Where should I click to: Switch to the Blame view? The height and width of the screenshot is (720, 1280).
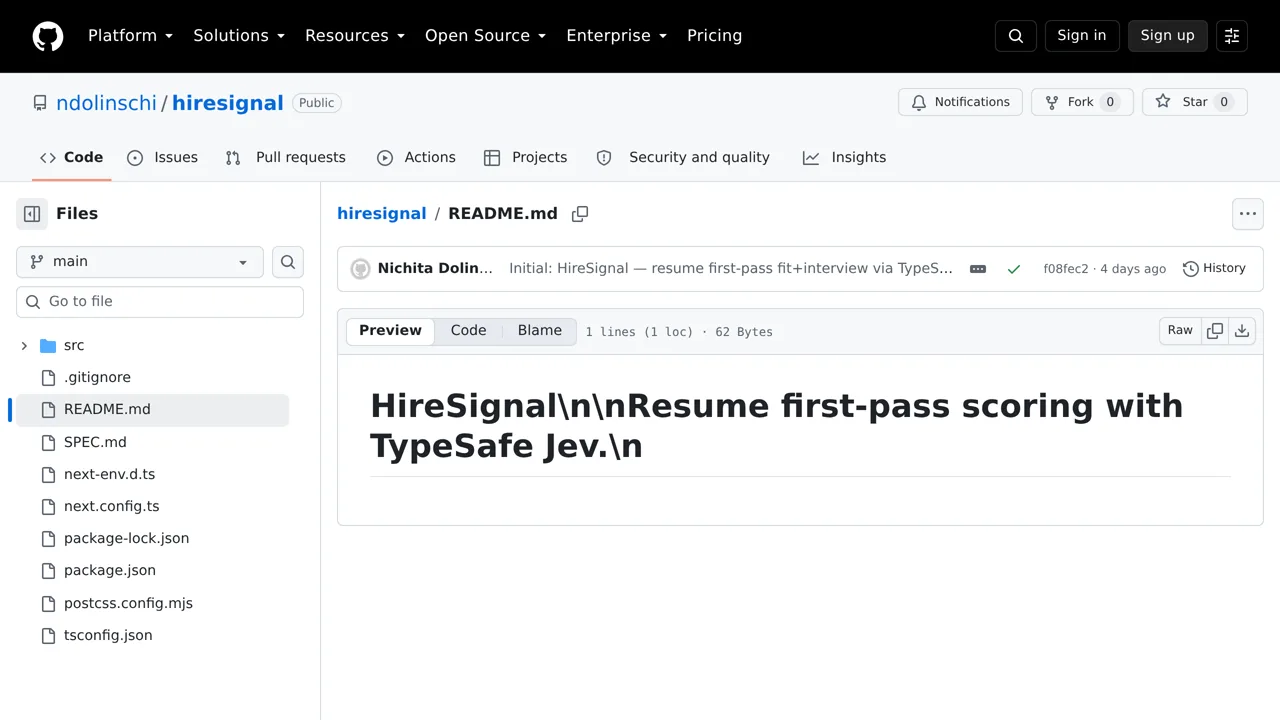pos(540,331)
